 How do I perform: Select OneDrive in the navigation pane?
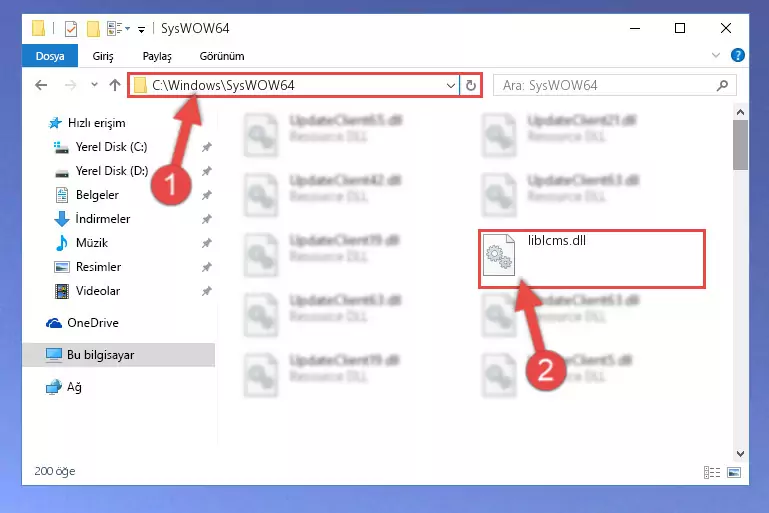93,323
